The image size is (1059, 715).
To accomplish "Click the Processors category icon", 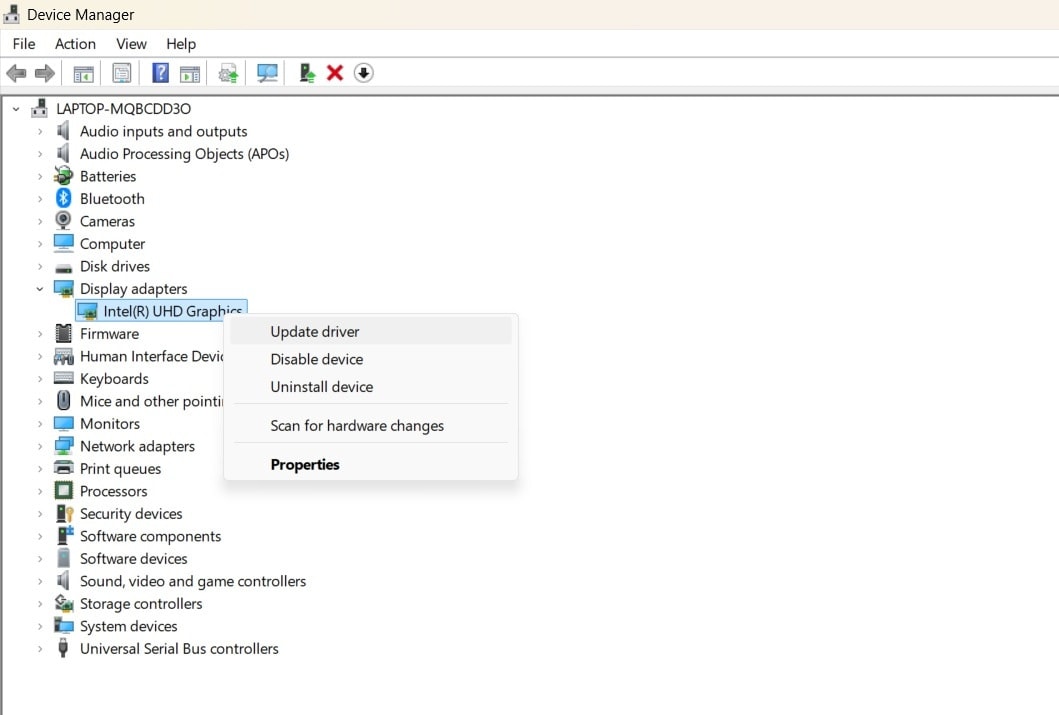I will [x=63, y=491].
